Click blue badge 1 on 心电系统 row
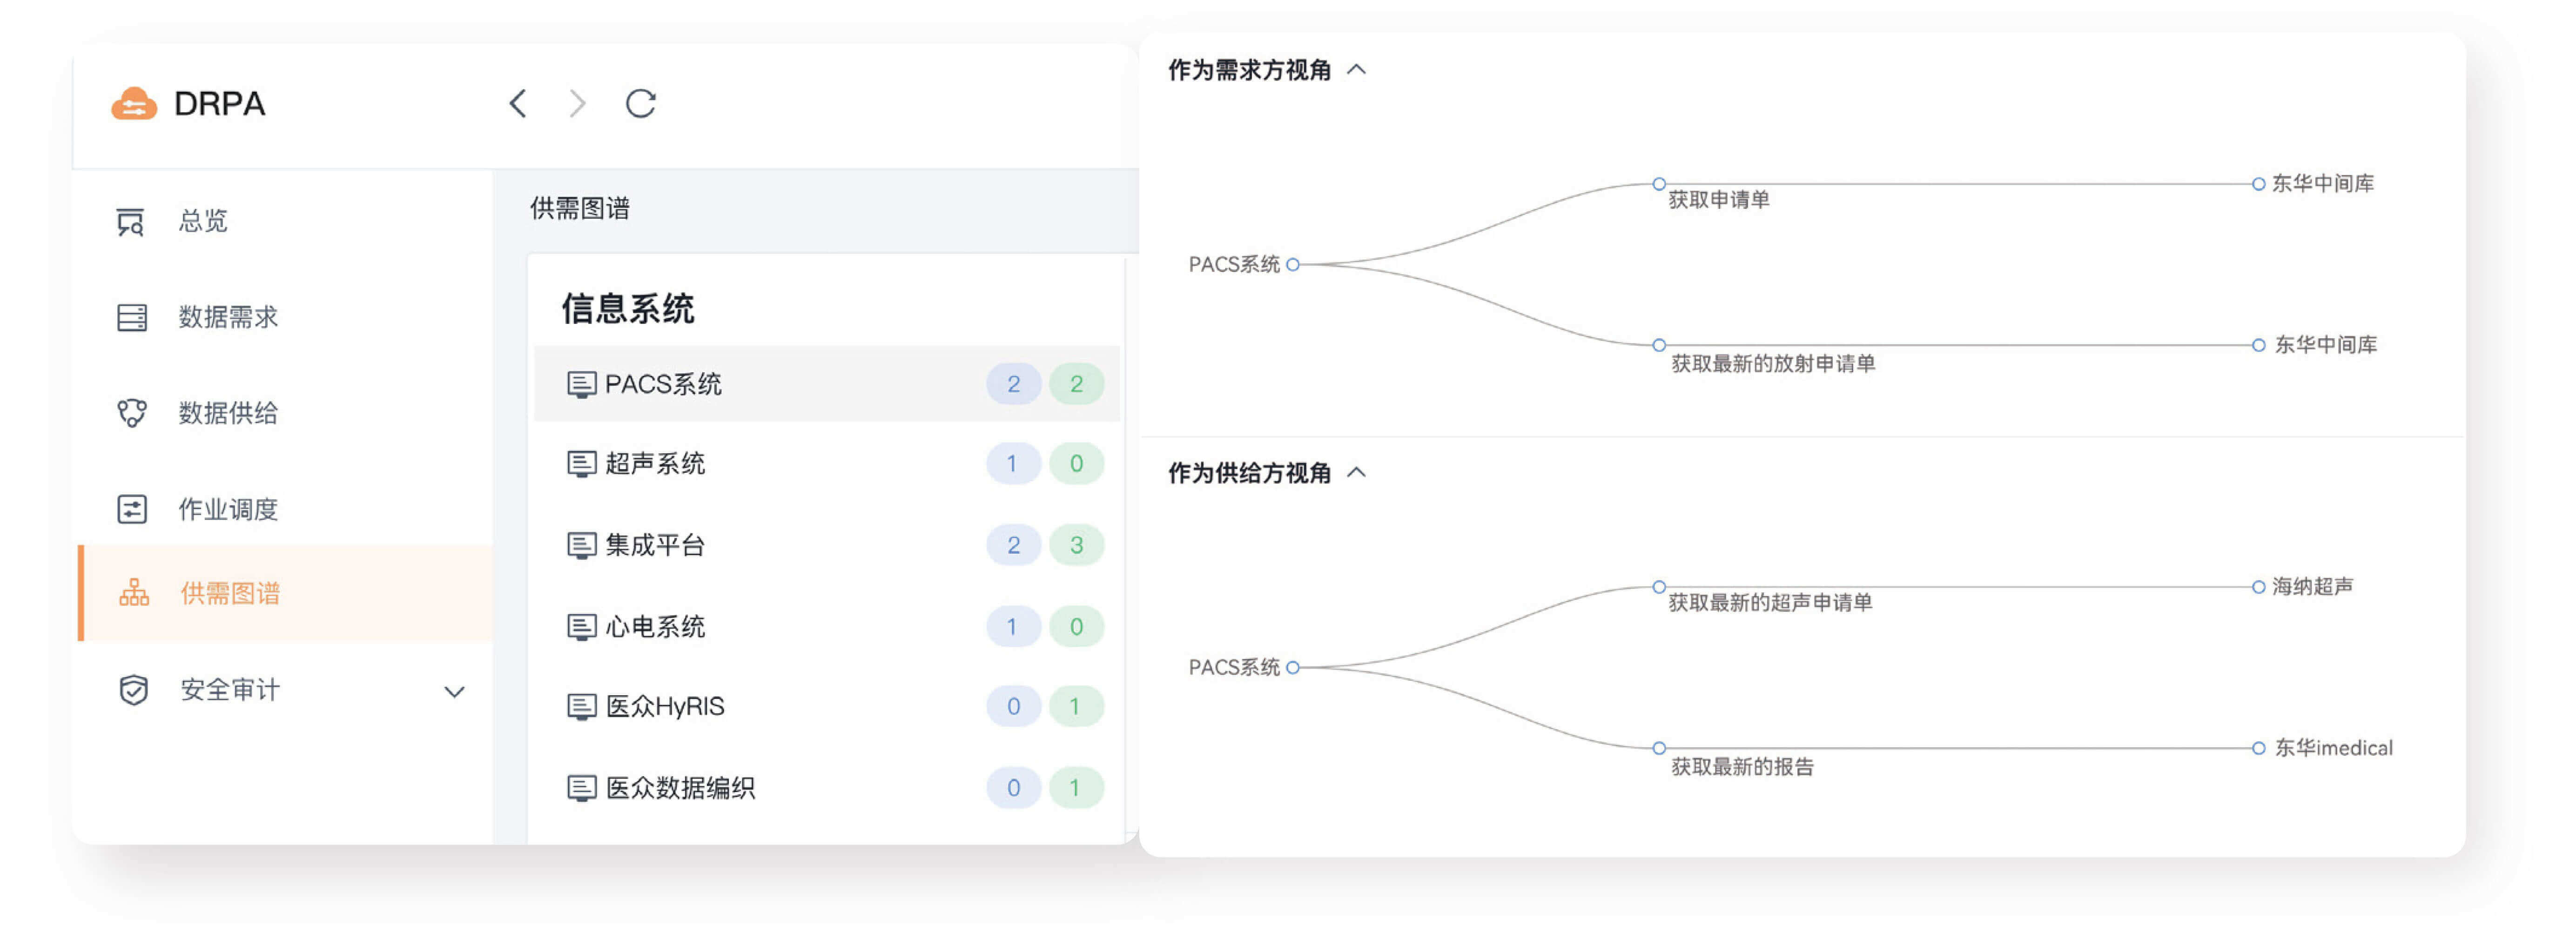The width and height of the screenshot is (2576, 933). (x=1013, y=627)
